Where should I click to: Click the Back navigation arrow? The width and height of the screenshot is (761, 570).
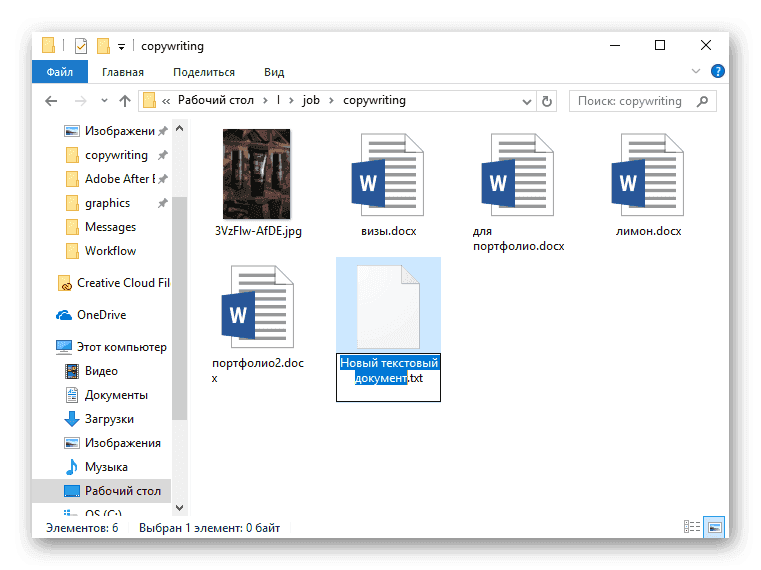point(51,101)
